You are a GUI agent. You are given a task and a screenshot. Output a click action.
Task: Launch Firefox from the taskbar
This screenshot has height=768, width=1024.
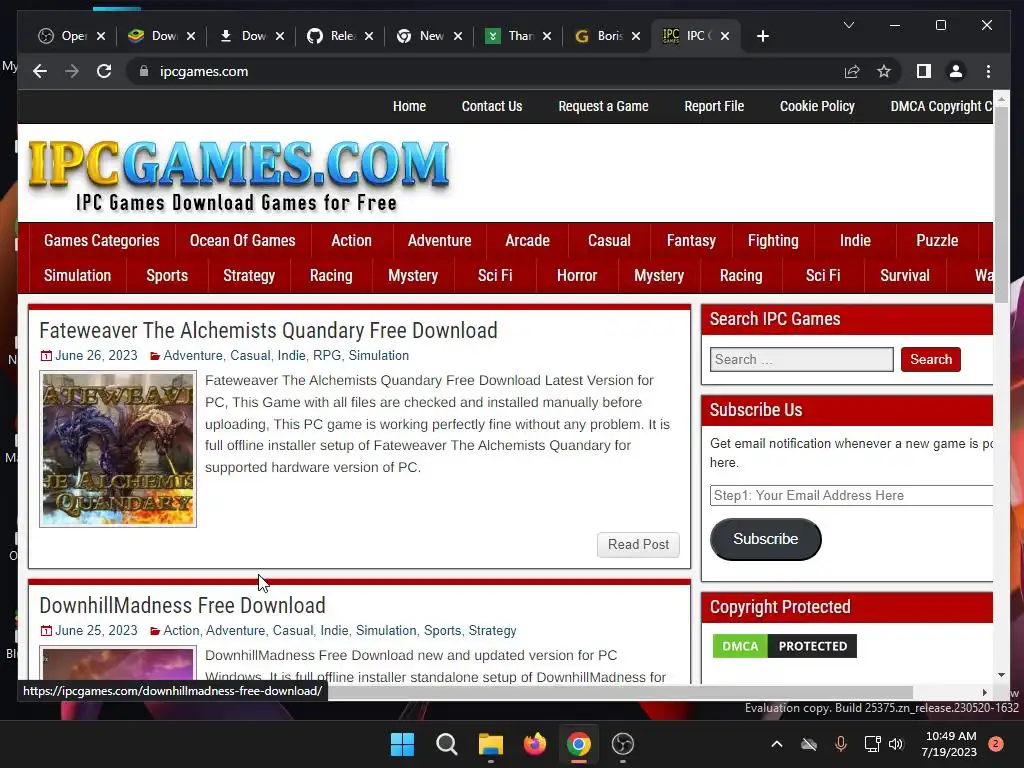[x=535, y=744]
